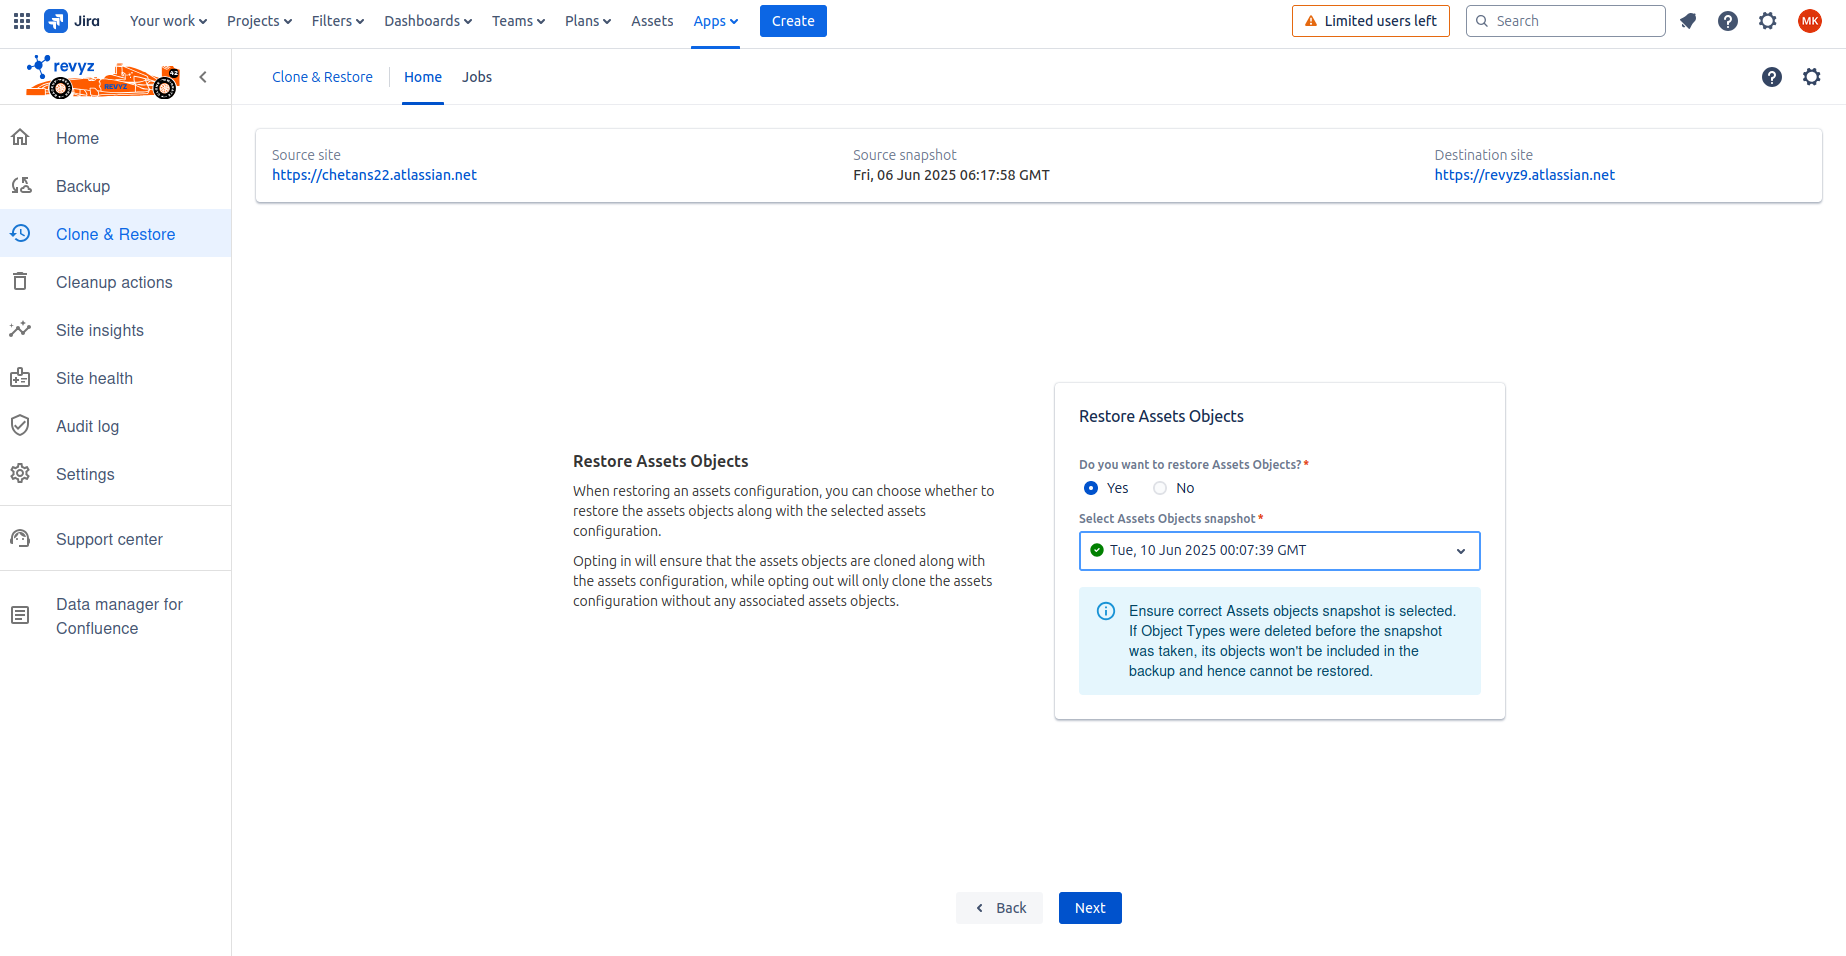Select No for restoring Assets Objects
This screenshot has width=1846, height=956.
click(1160, 488)
